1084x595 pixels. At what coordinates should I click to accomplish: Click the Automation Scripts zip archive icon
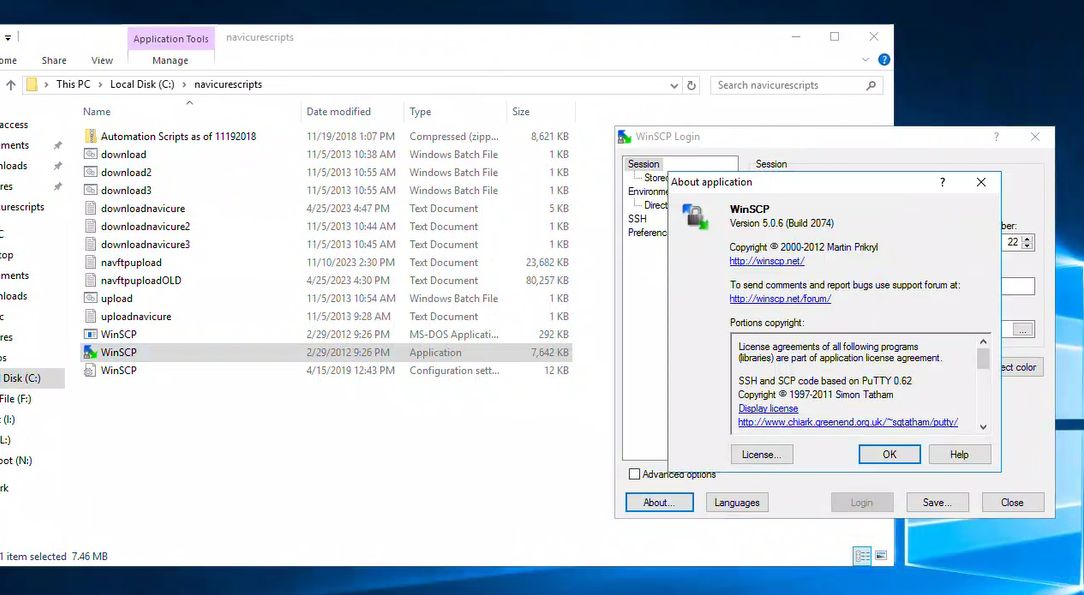90,136
